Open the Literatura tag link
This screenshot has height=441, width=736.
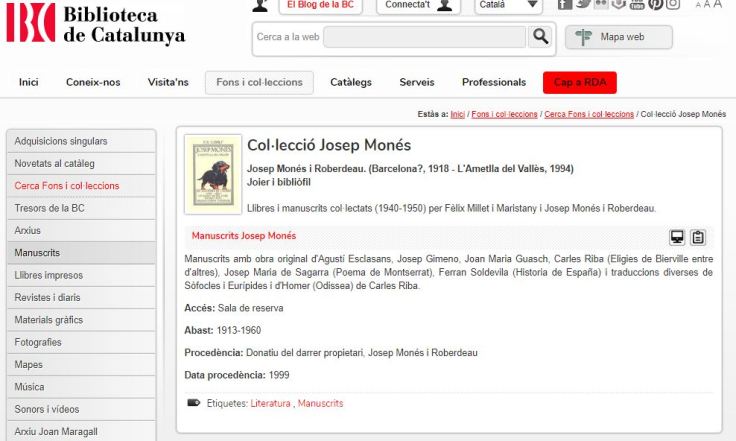(271, 403)
